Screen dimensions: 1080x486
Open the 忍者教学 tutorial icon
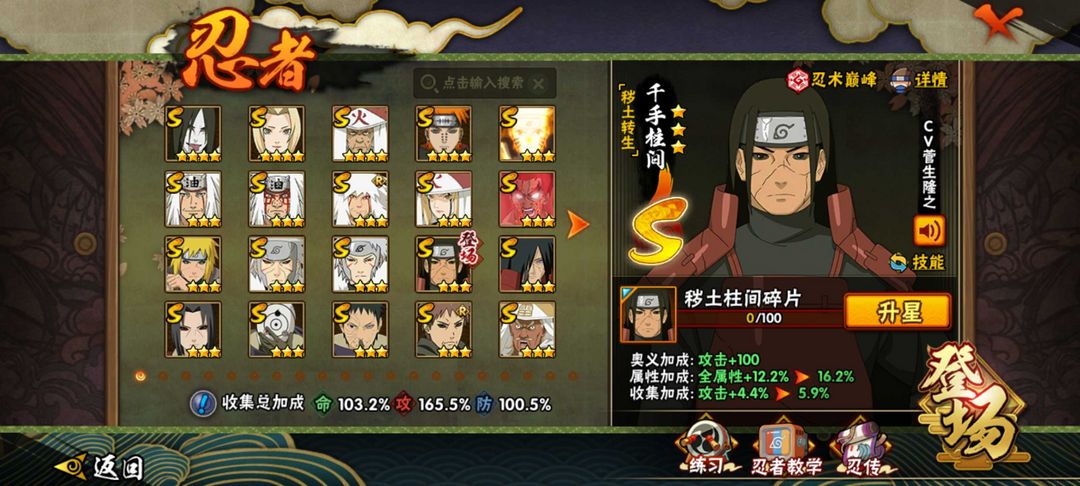[787, 447]
